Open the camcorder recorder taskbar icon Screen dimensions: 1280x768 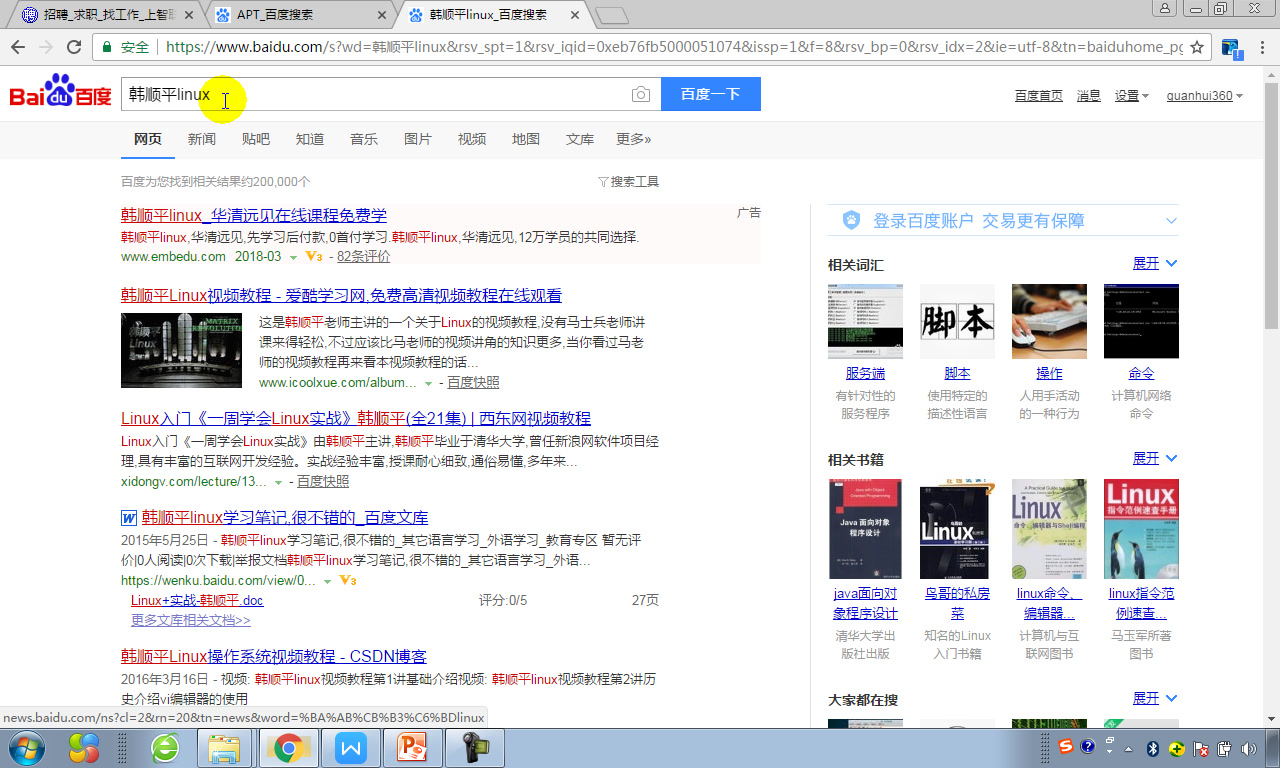click(474, 748)
